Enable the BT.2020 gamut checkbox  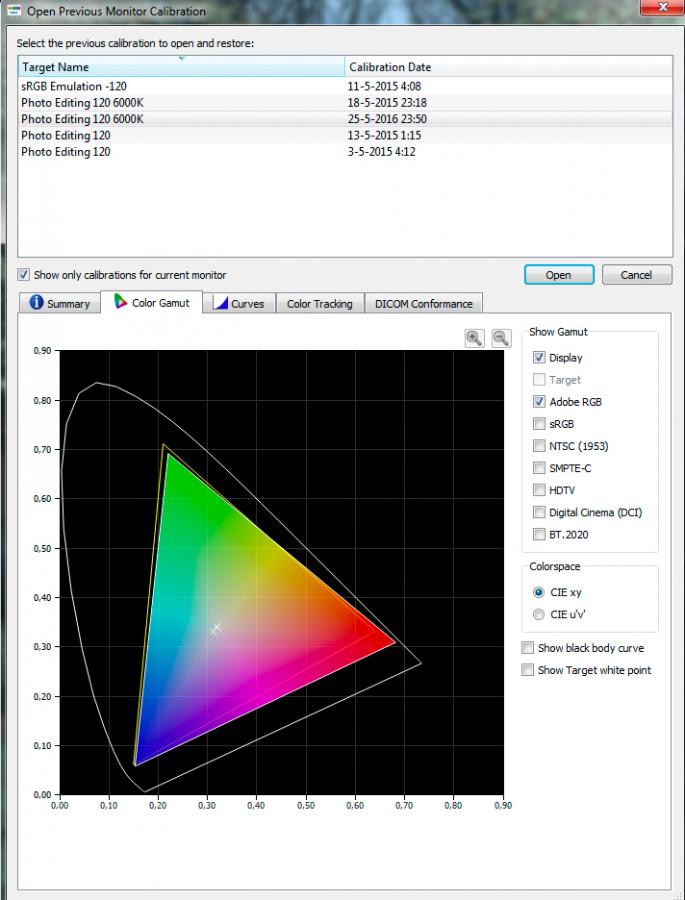[x=539, y=534]
